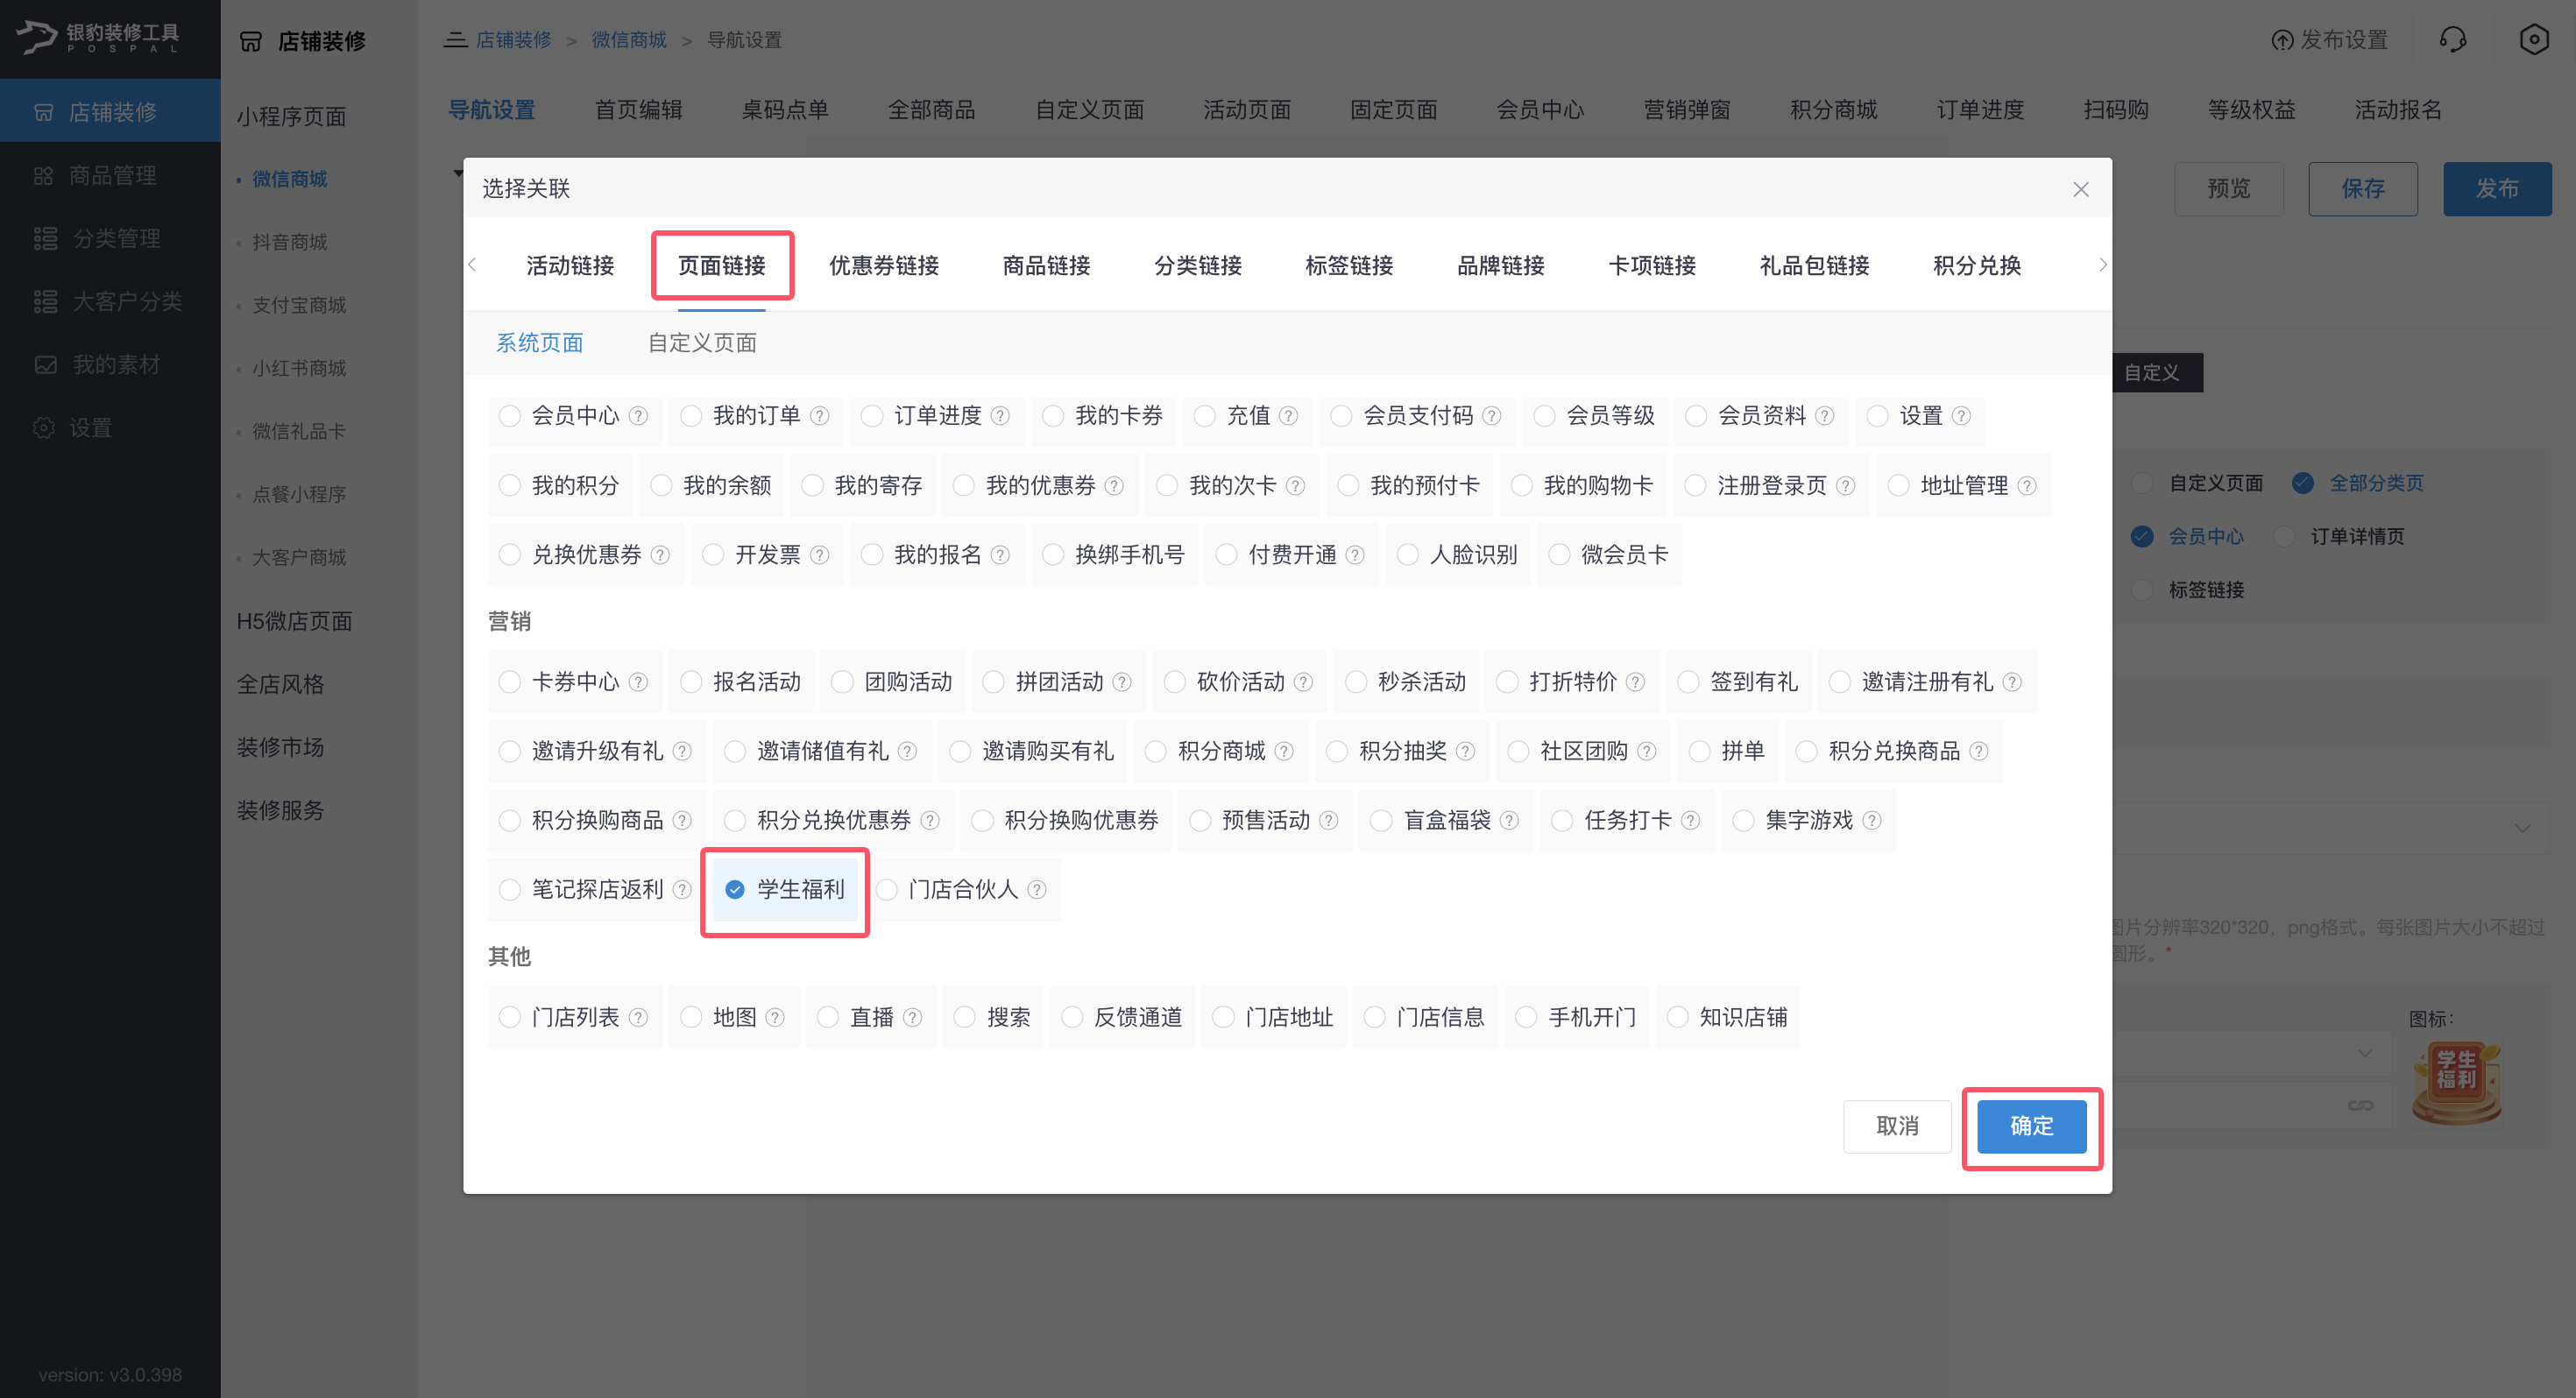
Task: Open hexagon settings icon at top right
Action: click(2533, 40)
